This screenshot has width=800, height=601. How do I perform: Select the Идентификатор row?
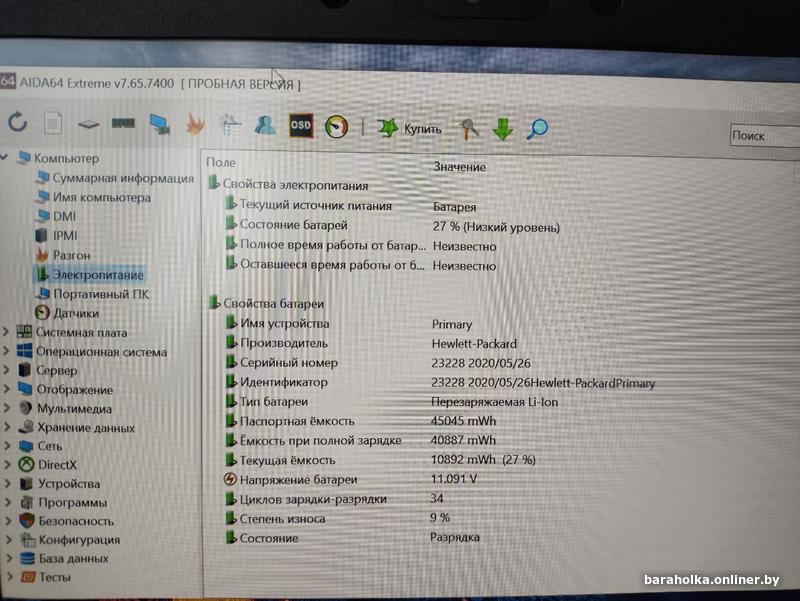tap(440, 382)
